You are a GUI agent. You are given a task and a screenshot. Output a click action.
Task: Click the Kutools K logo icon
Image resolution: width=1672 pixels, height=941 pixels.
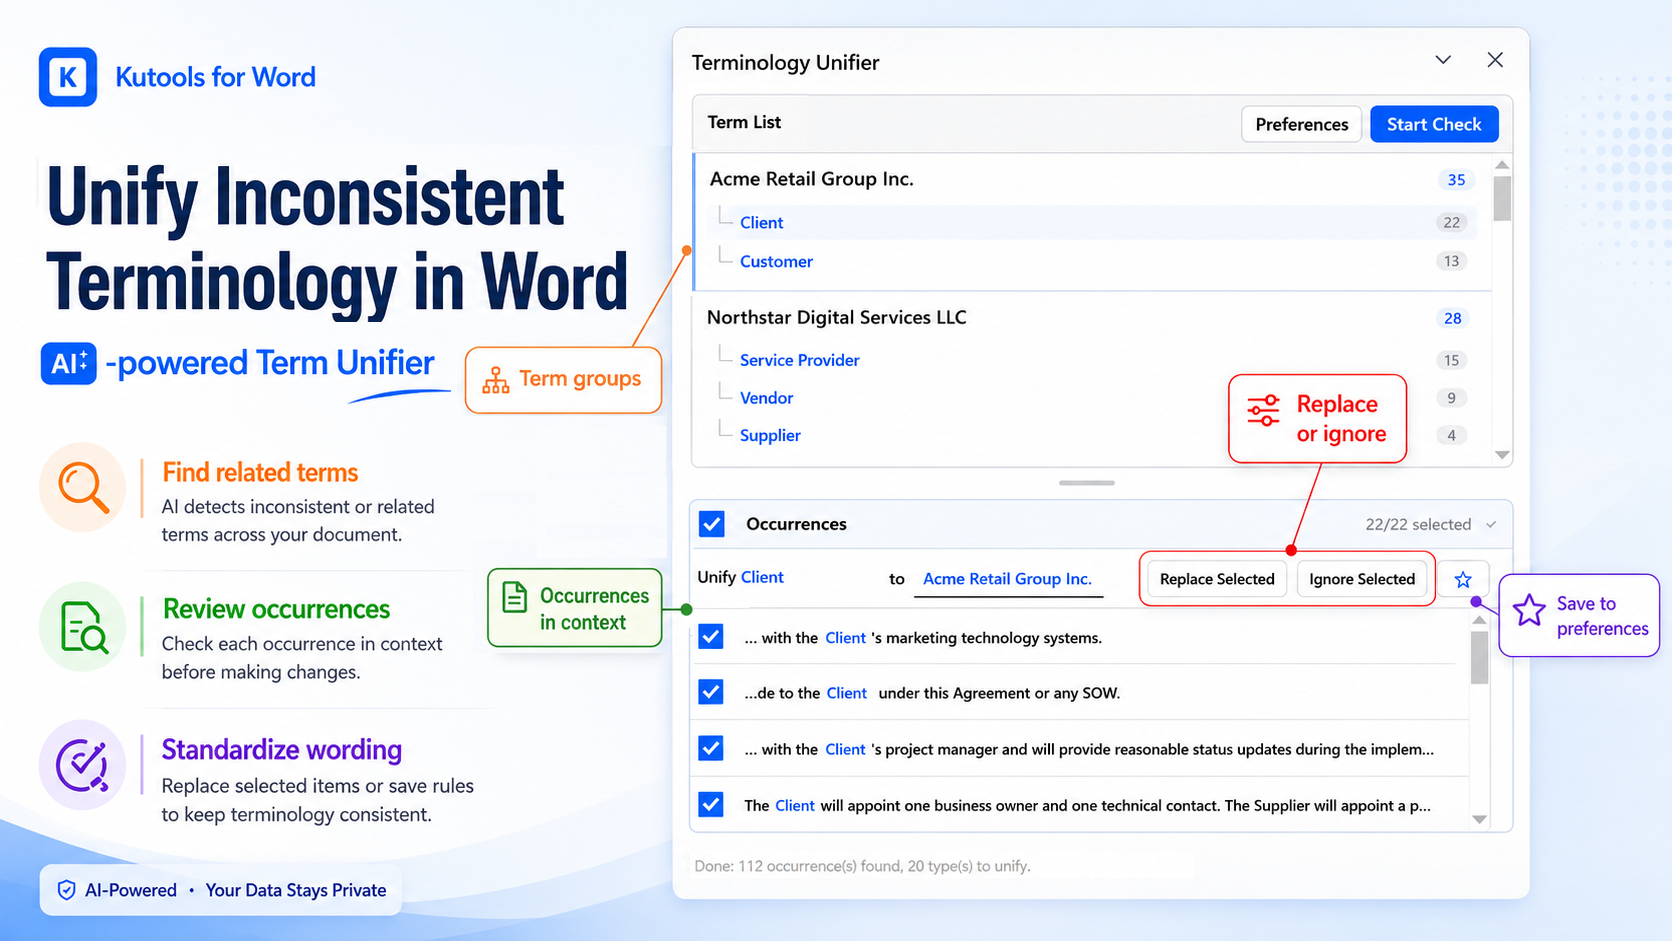68,77
